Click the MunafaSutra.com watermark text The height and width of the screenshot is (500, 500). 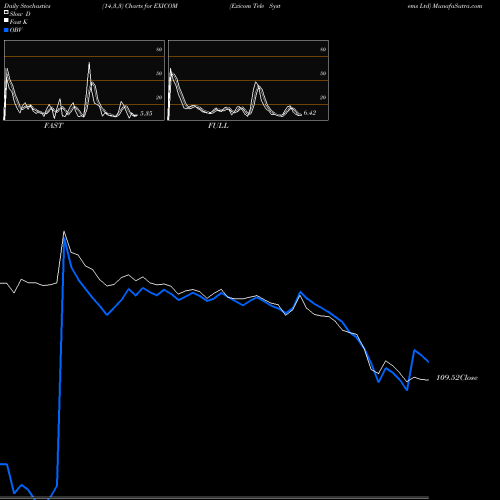pyautogui.click(x=457, y=6)
